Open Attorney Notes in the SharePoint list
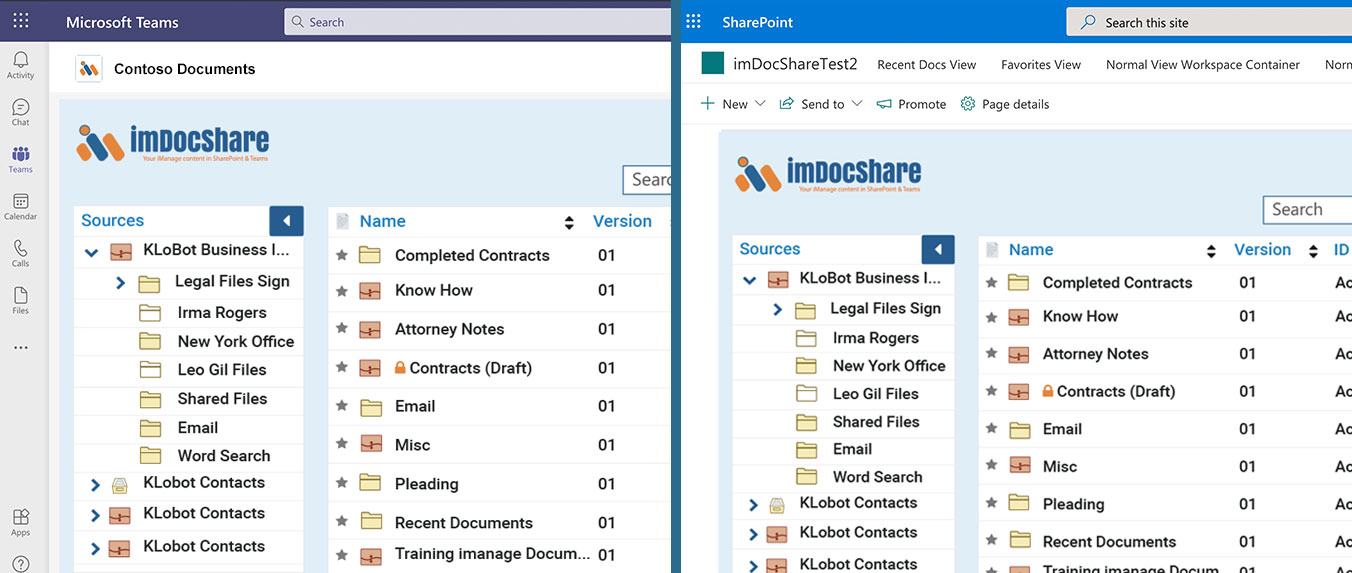Image resolution: width=1352 pixels, height=573 pixels. [1095, 354]
